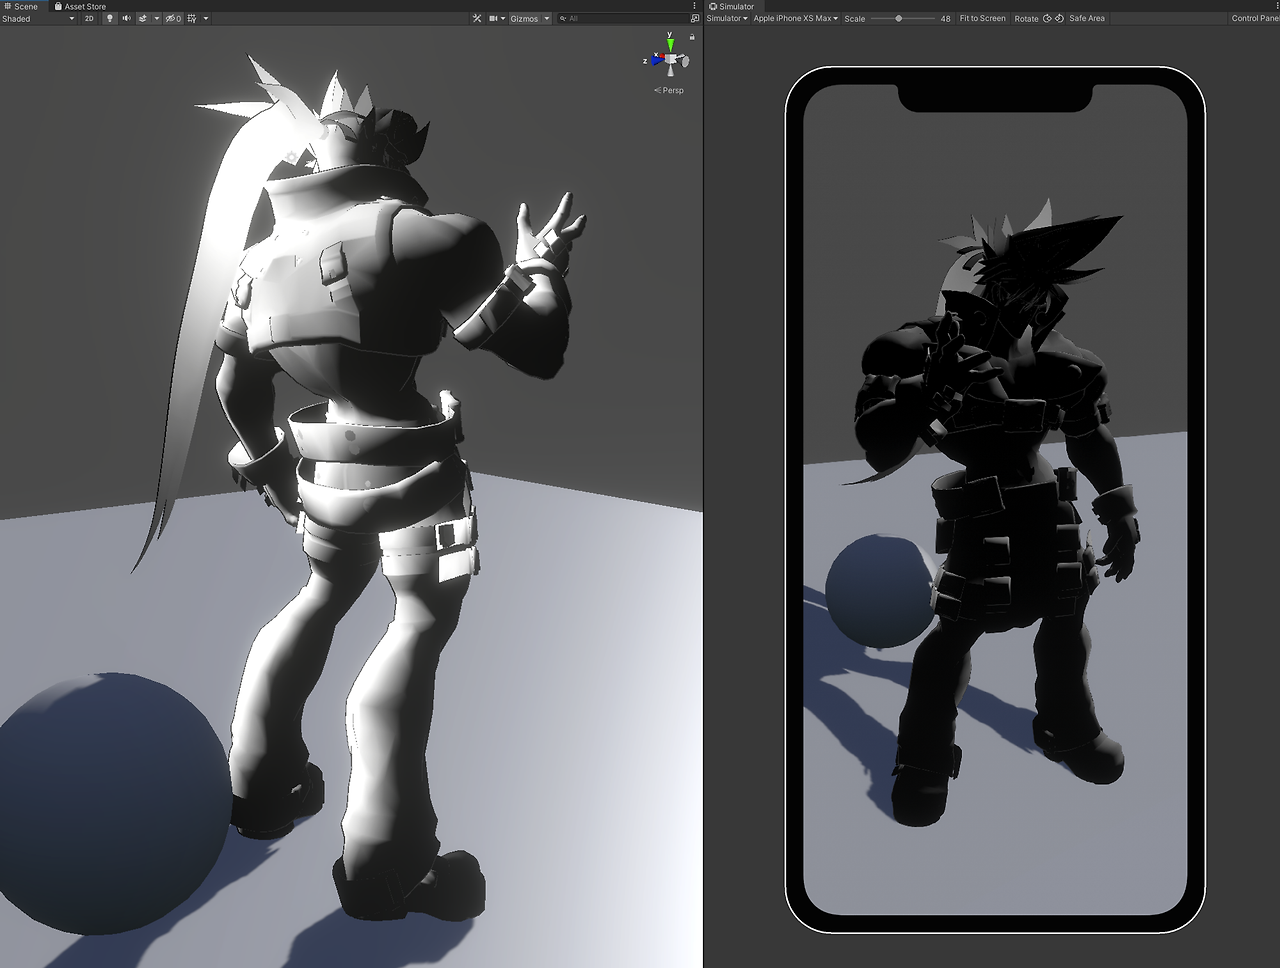The image size is (1280, 968).
Task: Click the Scale label in Simulator toolbar
Action: (855, 19)
